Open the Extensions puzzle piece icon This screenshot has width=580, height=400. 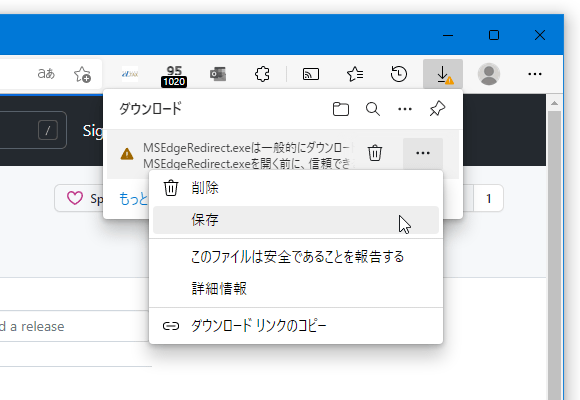262,74
